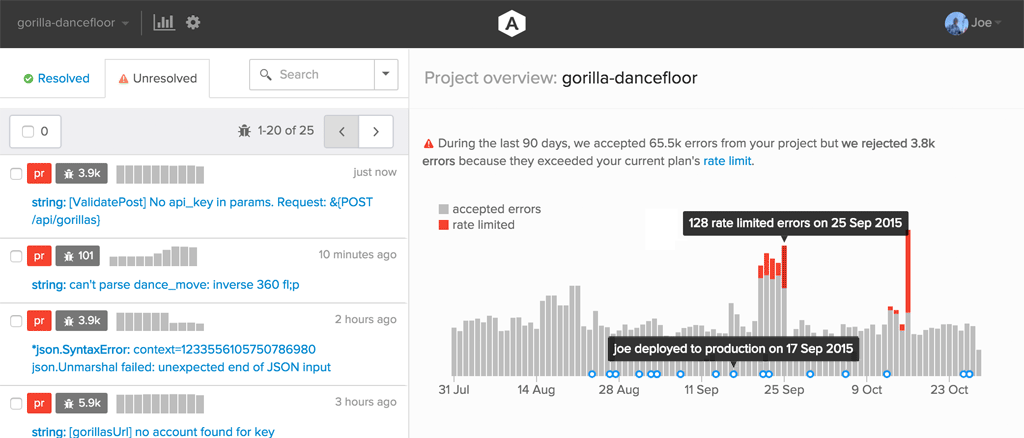This screenshot has width=1024, height=438.
Task: Click the red rate limited legend swatch
Action: tap(443, 225)
